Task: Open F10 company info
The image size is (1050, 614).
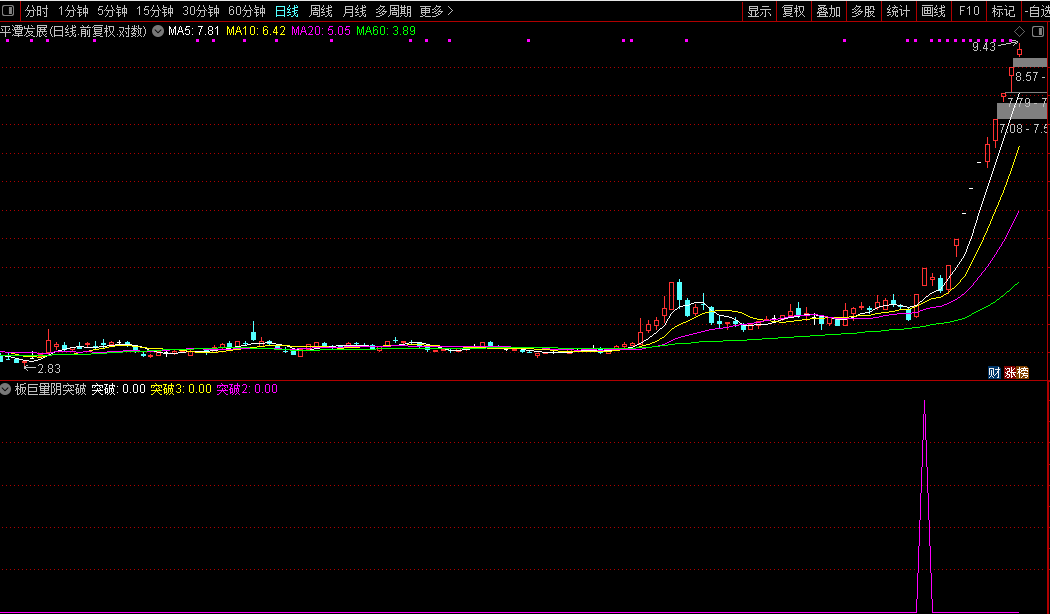Action: (968, 11)
